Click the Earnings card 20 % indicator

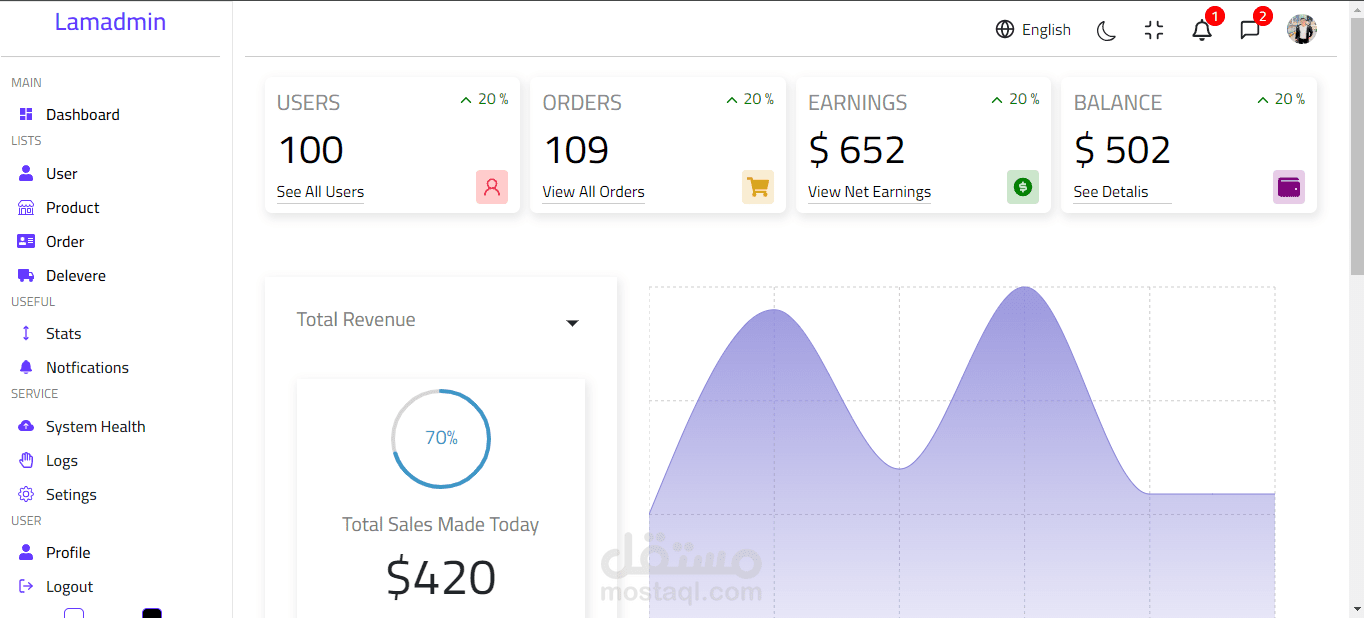coord(1014,99)
